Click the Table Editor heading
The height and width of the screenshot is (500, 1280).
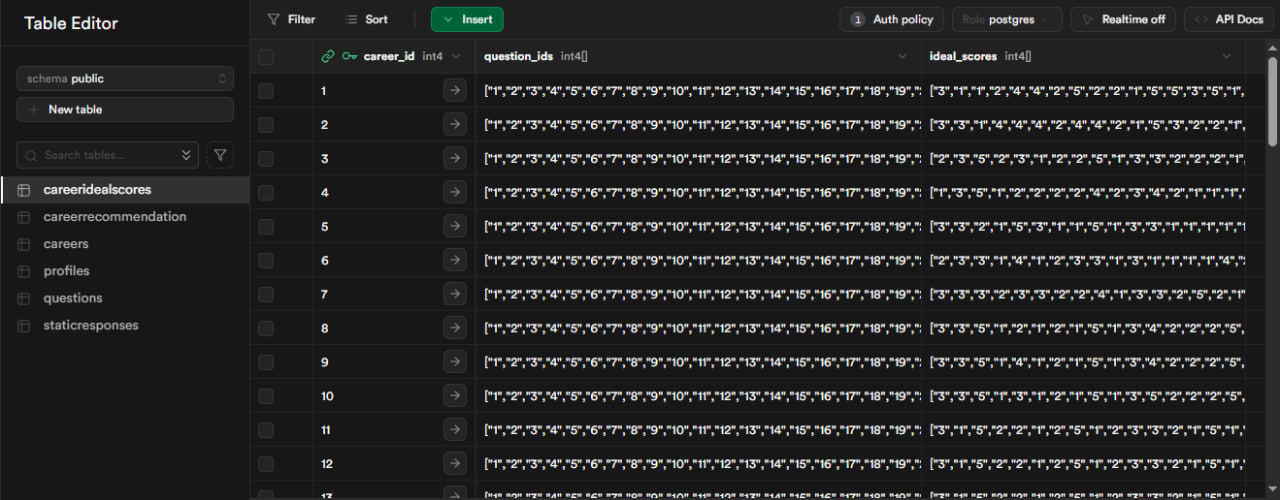point(71,23)
